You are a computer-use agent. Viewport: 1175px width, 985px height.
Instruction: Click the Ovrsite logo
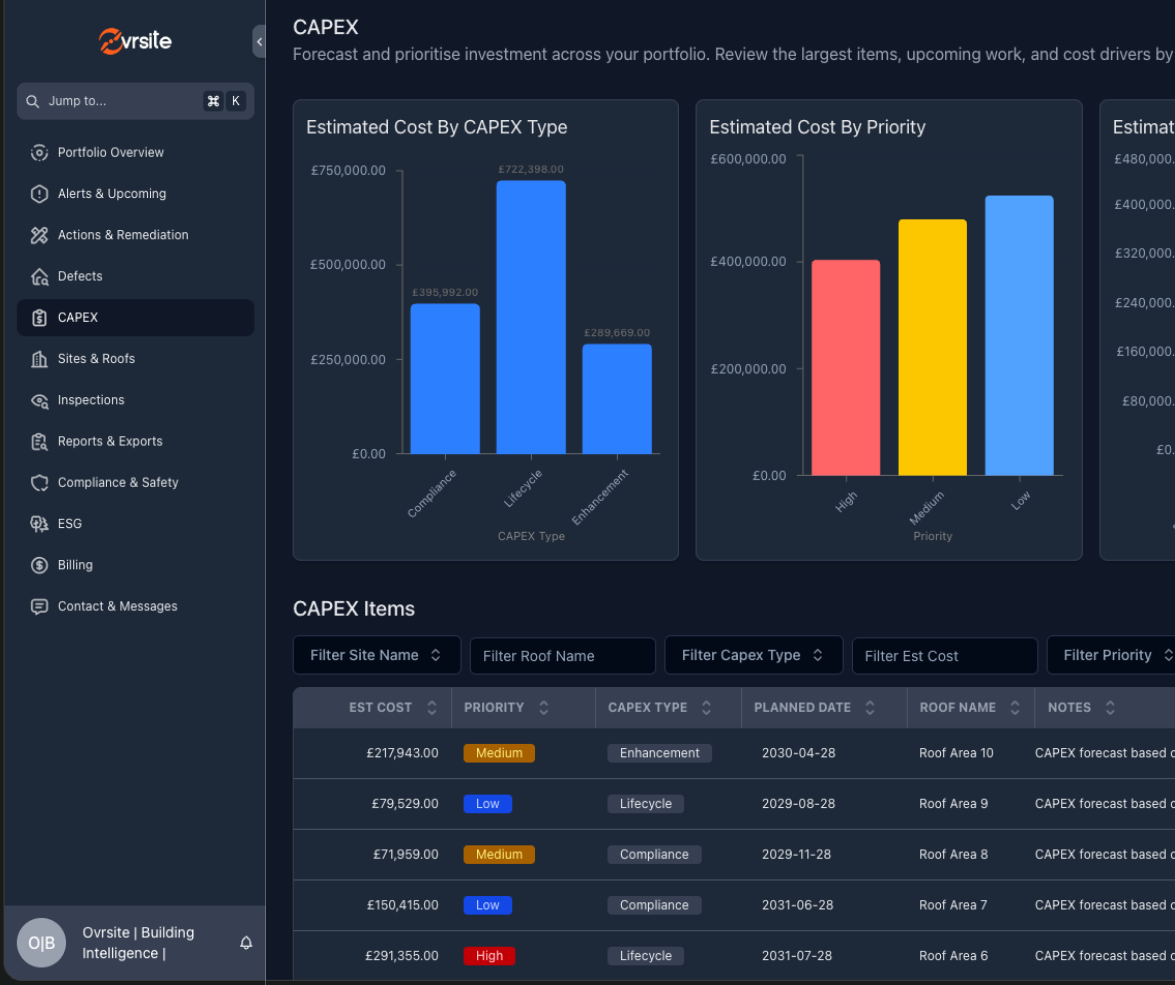tap(134, 41)
